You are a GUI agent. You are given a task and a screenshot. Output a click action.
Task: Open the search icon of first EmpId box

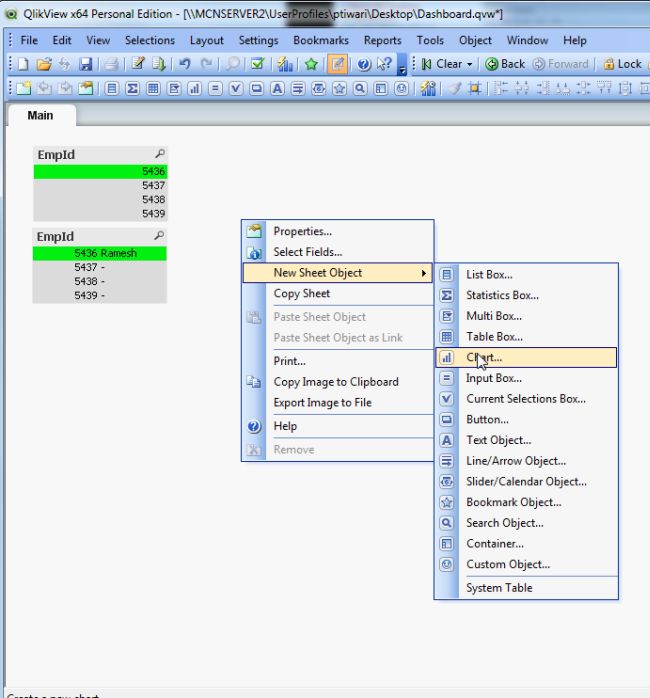[160, 154]
